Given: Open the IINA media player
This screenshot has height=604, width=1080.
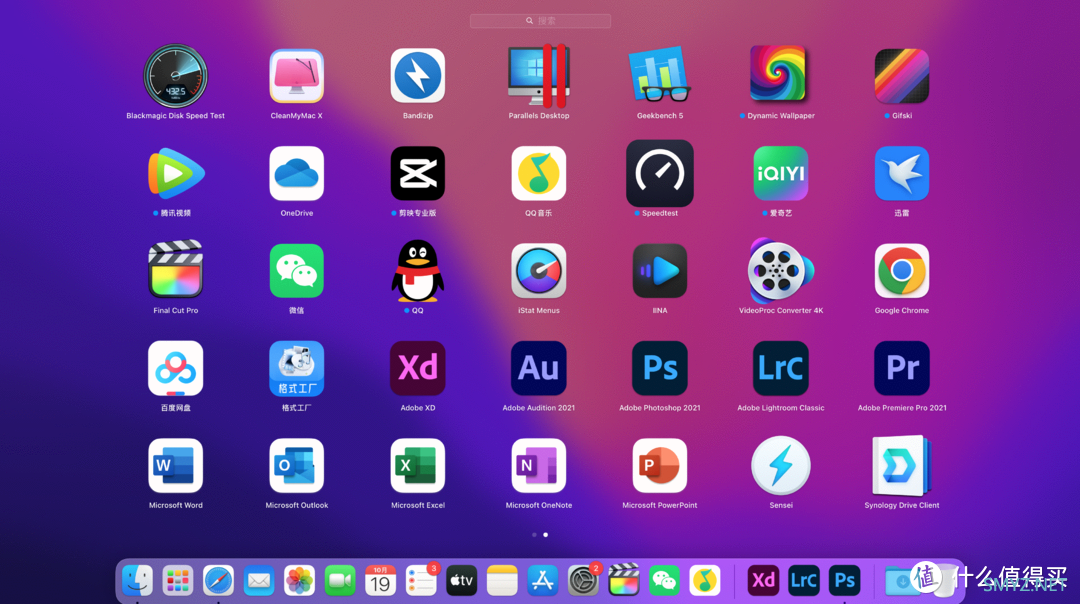Looking at the screenshot, I should (x=660, y=271).
